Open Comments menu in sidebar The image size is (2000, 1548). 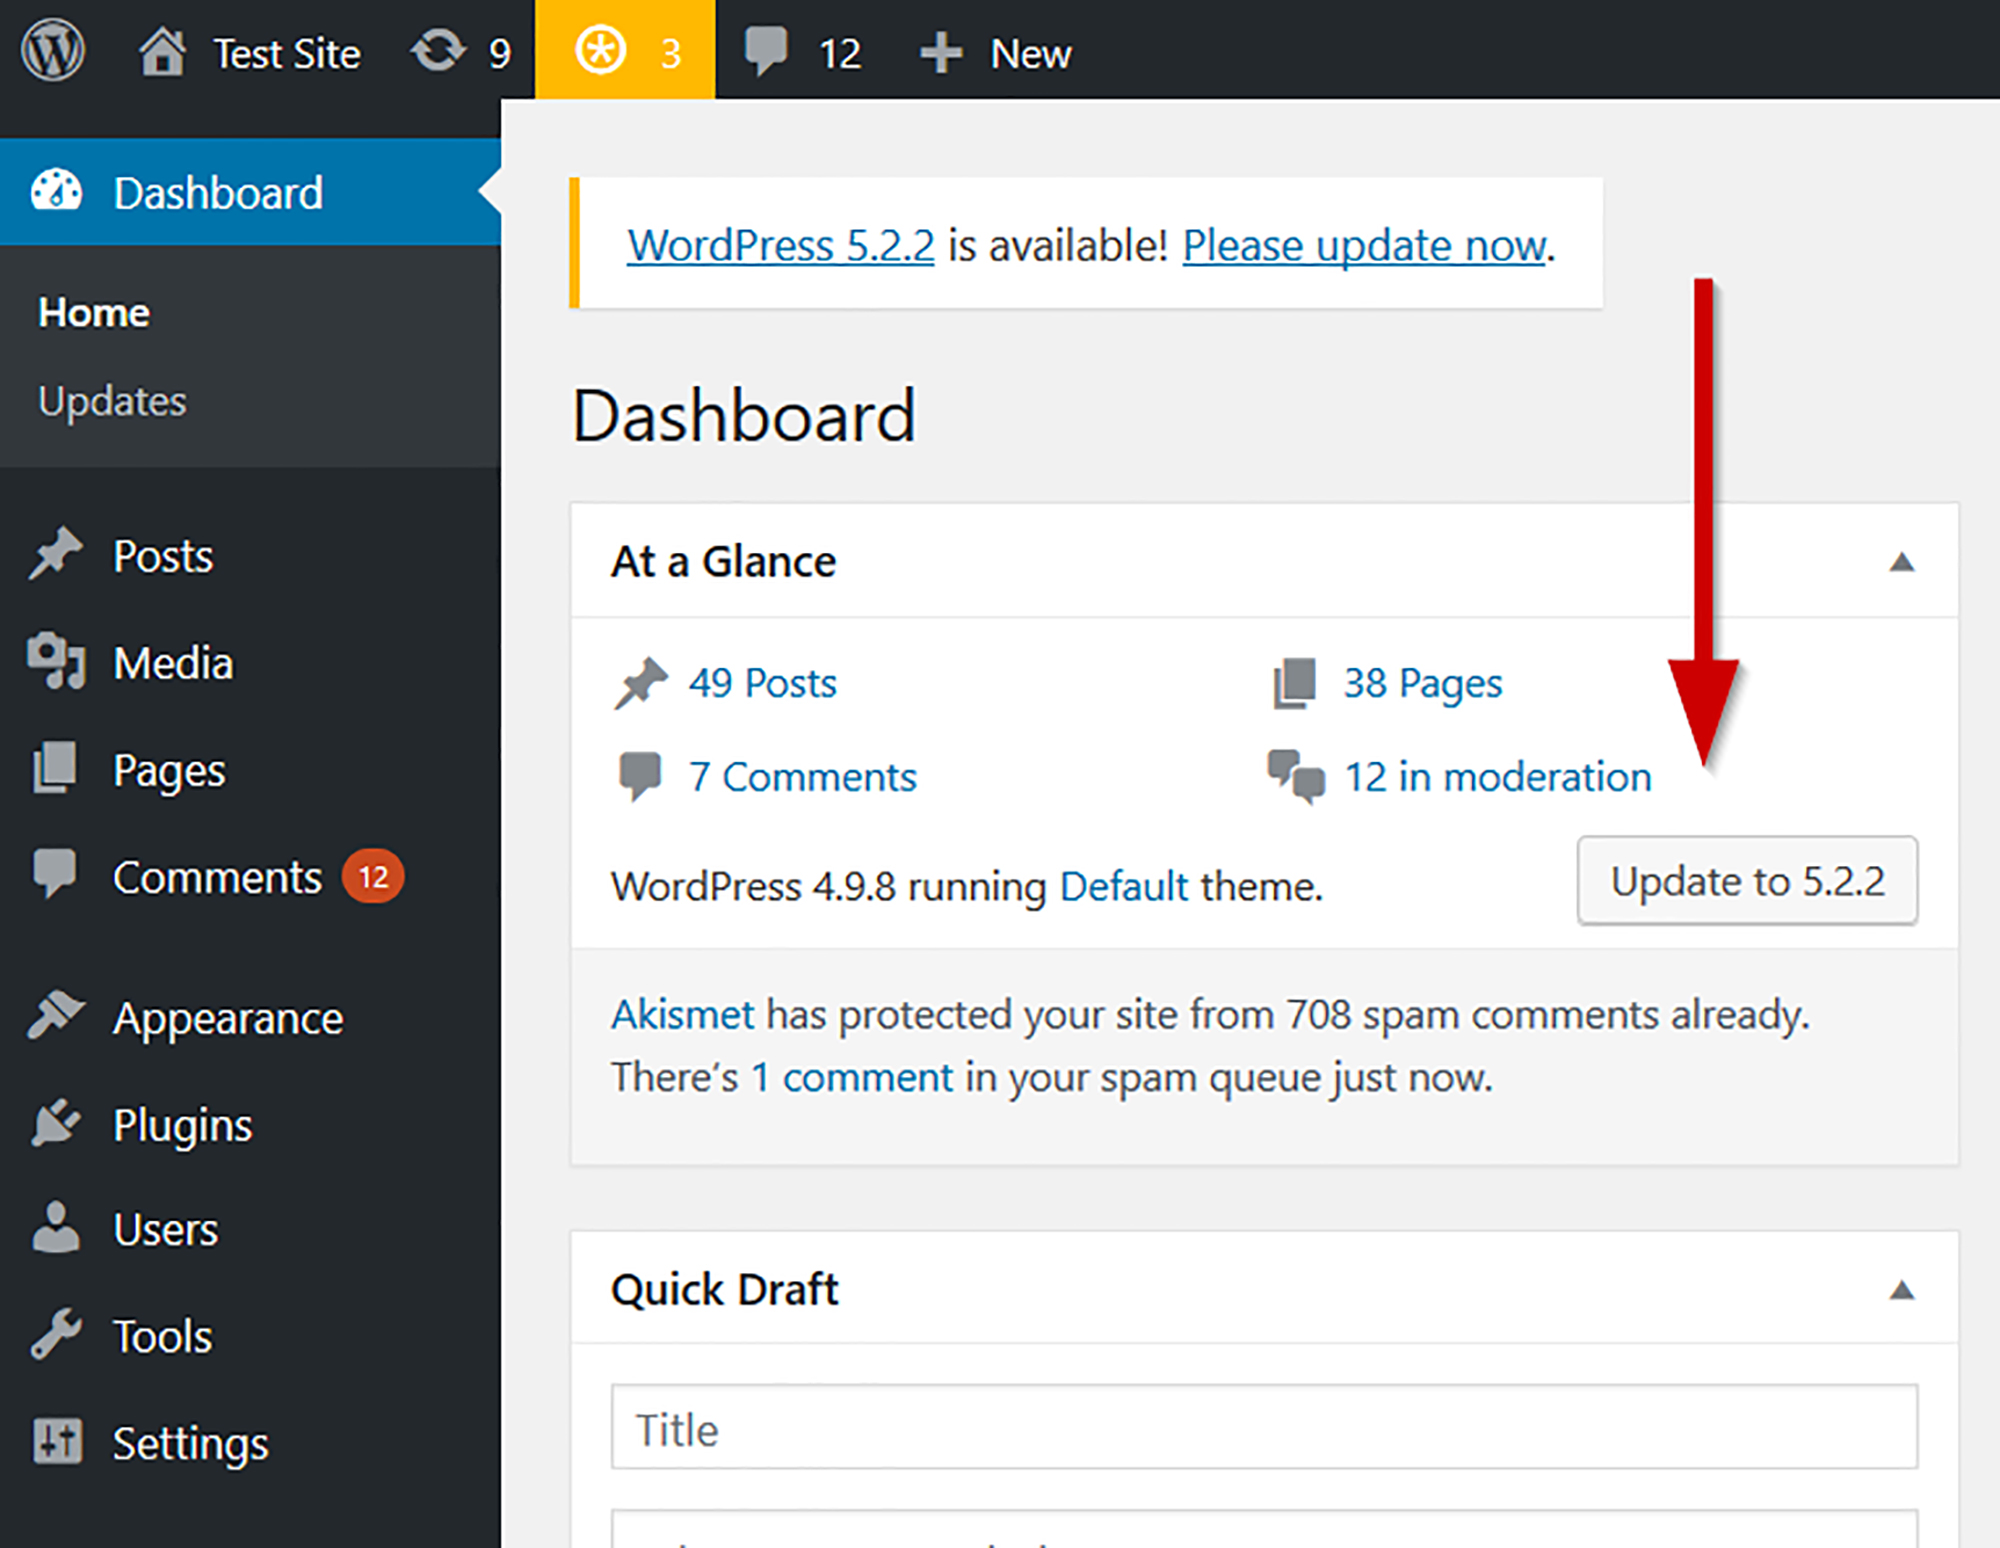pyautogui.click(x=217, y=877)
